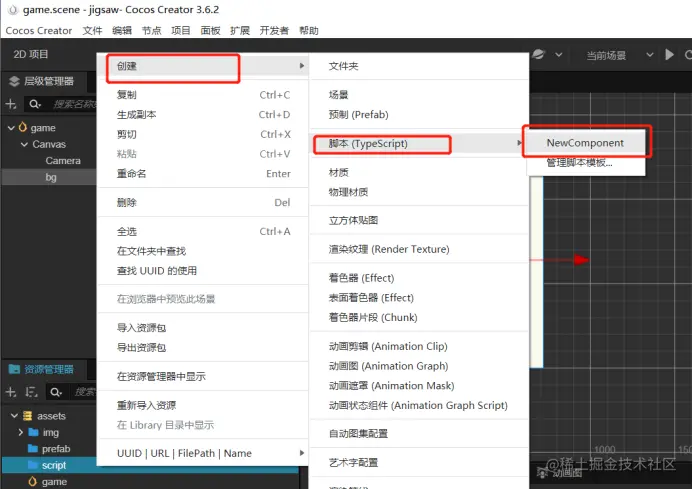Open the Help (帮助) menu
This screenshot has width=693, height=489.
(x=308, y=31)
